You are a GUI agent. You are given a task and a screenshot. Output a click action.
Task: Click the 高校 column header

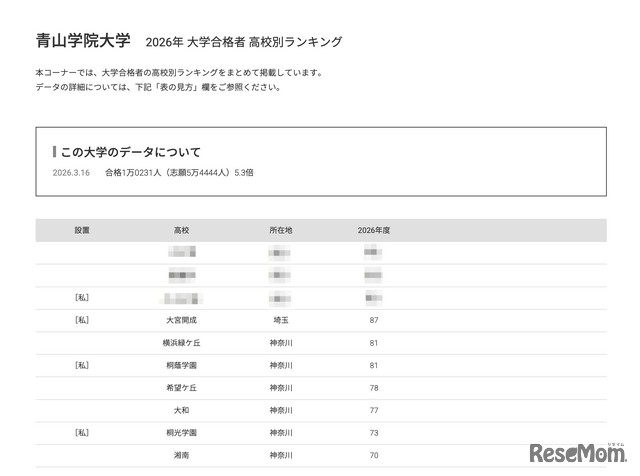(x=181, y=230)
